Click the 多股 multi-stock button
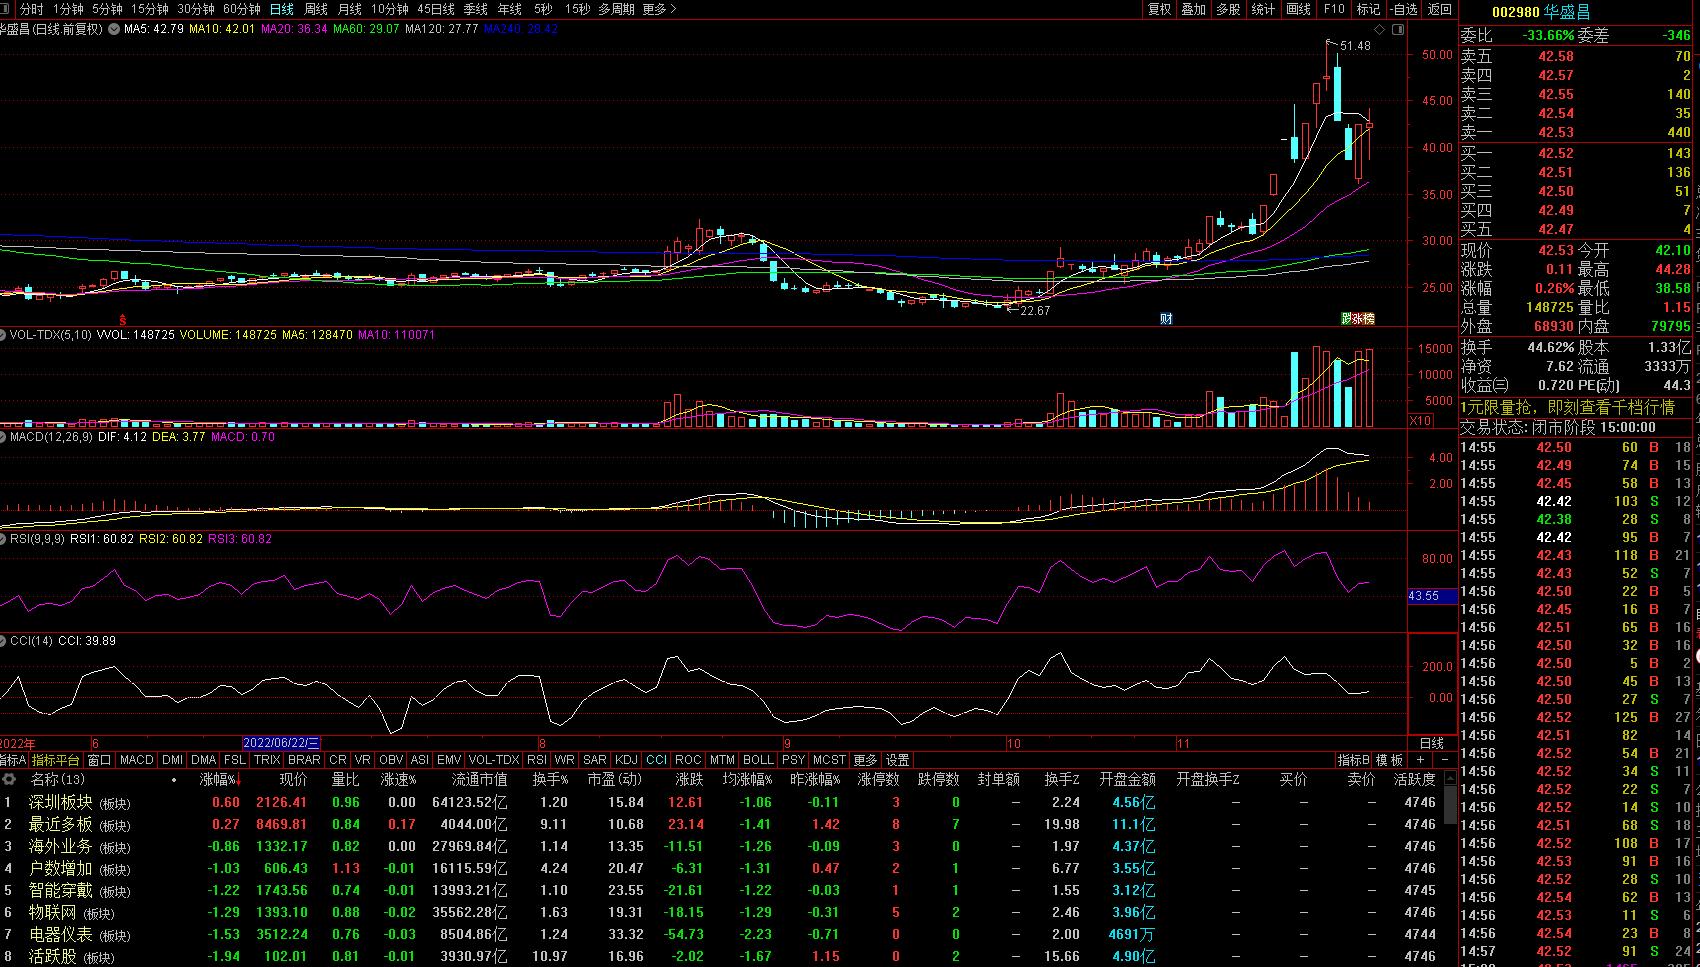Viewport: 1700px width, 967px height. [1229, 9]
